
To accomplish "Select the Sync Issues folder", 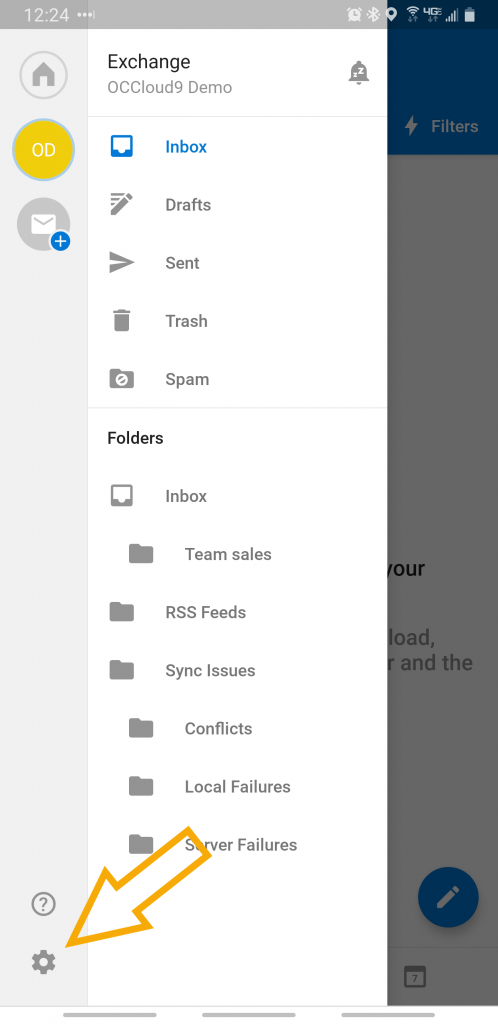I will tap(238, 671).
